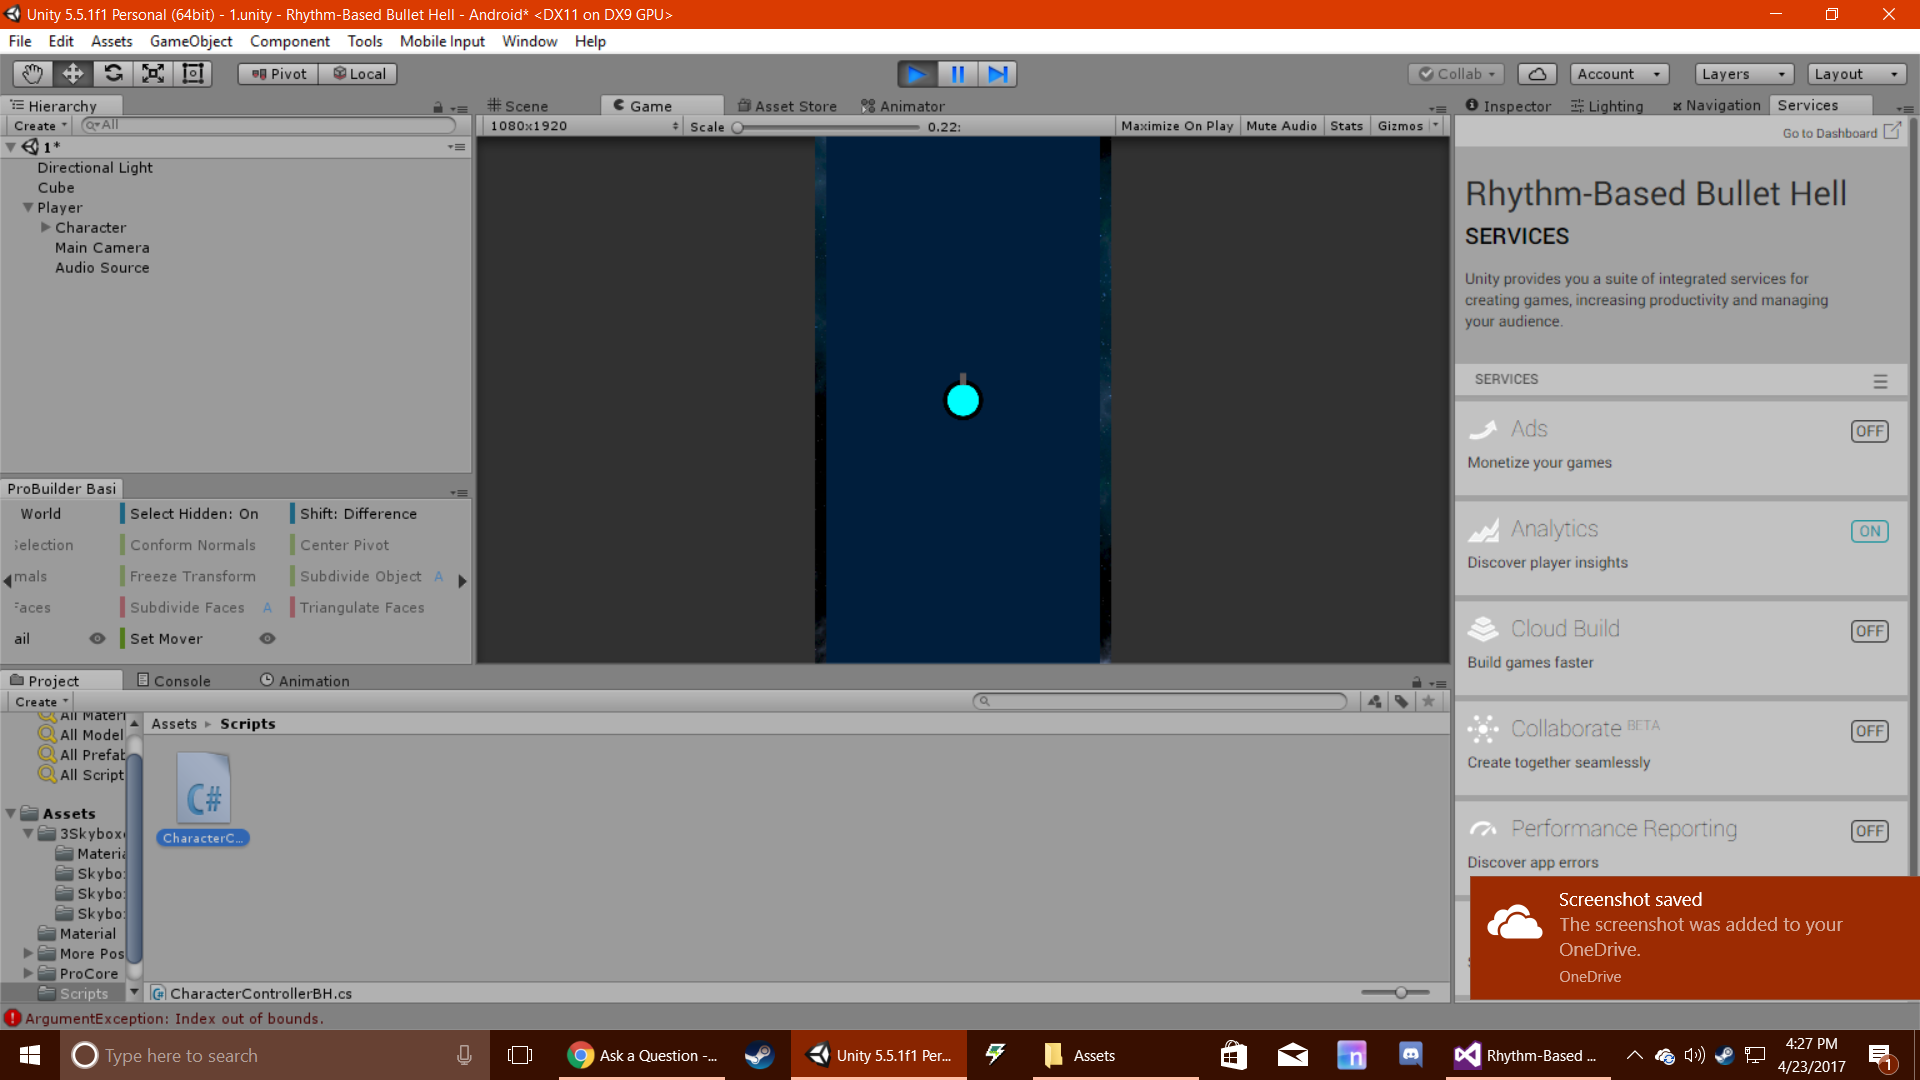Select the Move tool

coord(73,74)
